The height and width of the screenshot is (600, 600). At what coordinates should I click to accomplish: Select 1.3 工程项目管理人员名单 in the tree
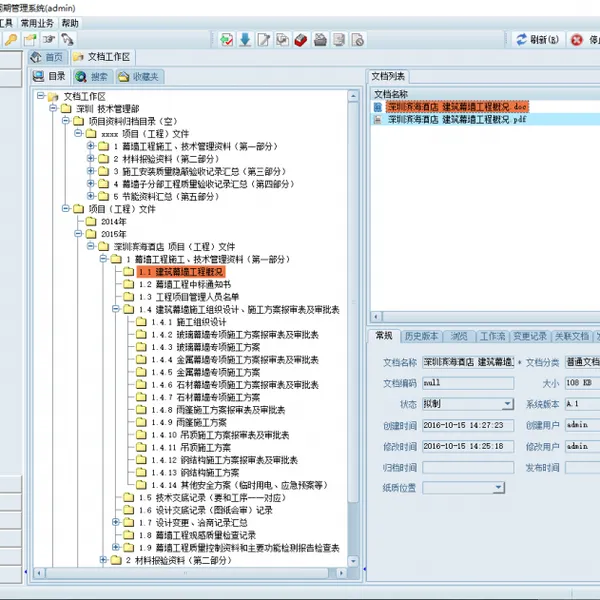(189, 297)
